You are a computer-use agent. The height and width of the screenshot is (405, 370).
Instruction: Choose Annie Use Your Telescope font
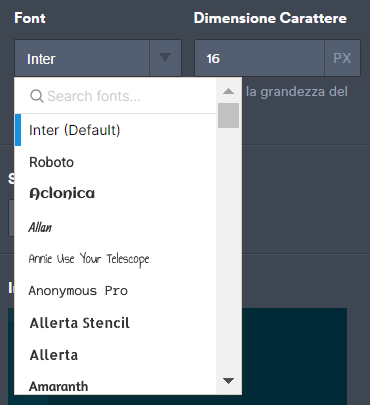[x=115, y=259]
